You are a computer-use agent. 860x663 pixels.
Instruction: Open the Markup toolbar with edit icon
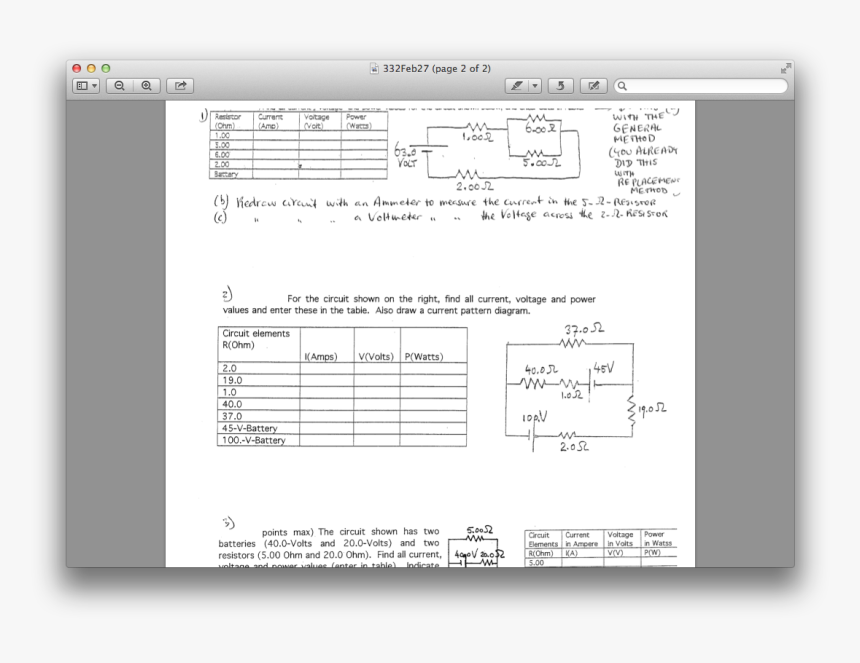[x=592, y=86]
